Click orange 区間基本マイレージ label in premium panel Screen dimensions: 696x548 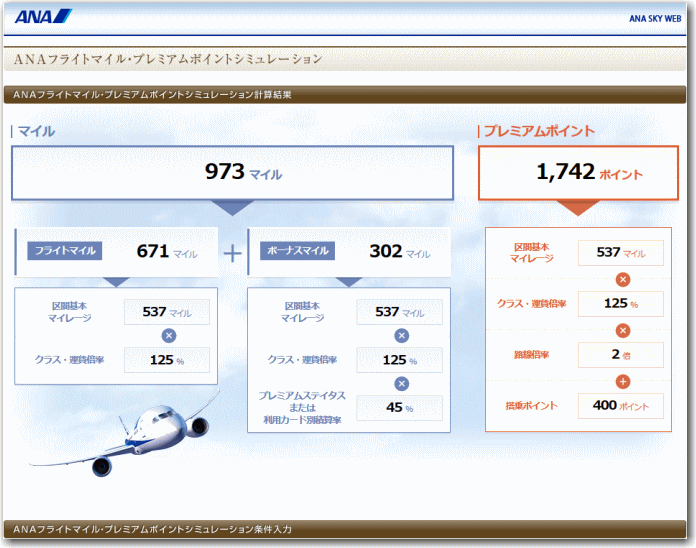coord(531,253)
